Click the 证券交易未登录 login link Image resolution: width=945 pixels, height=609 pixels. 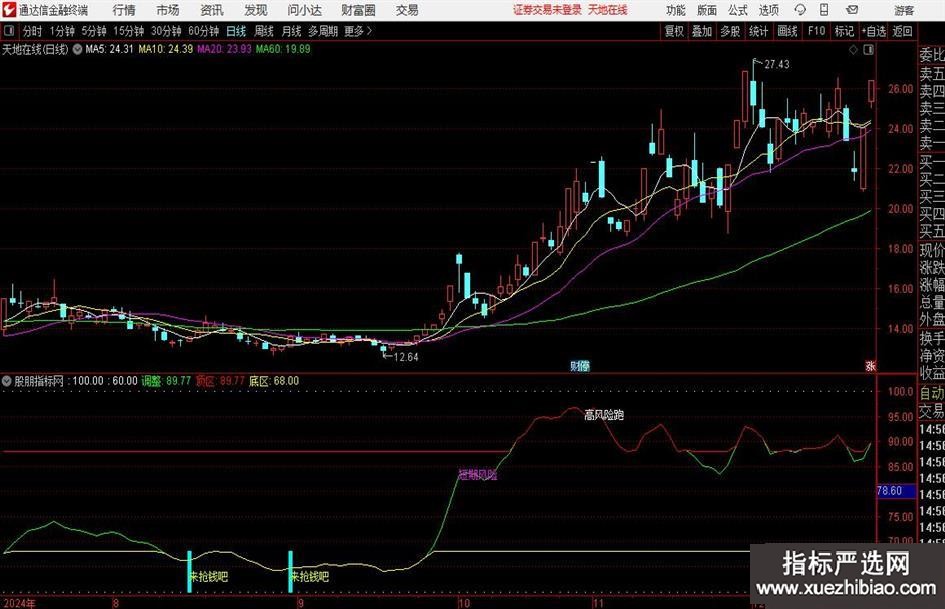click(x=546, y=10)
